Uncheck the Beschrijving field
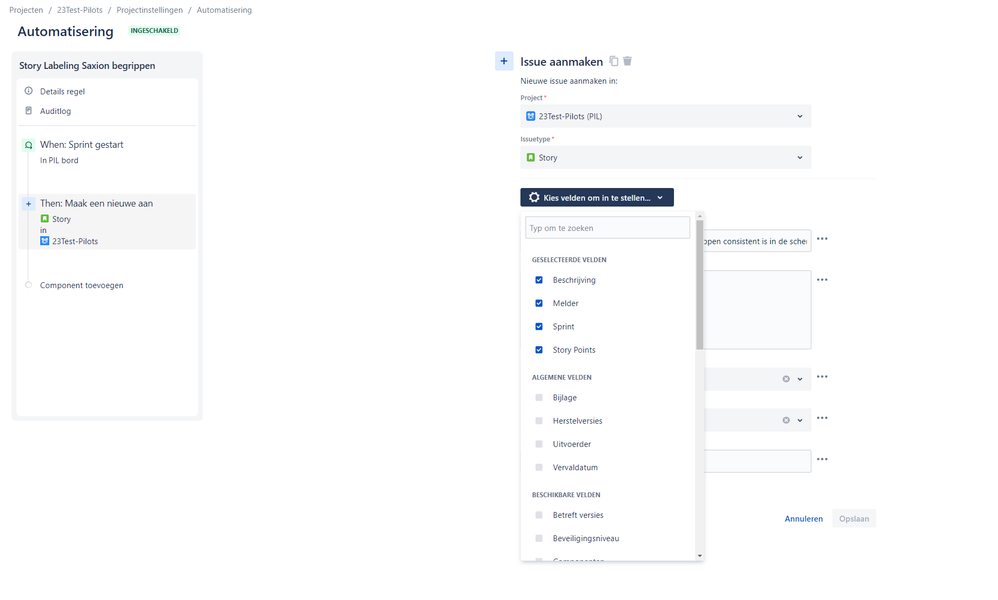This screenshot has width=998, height=600. 539,280
